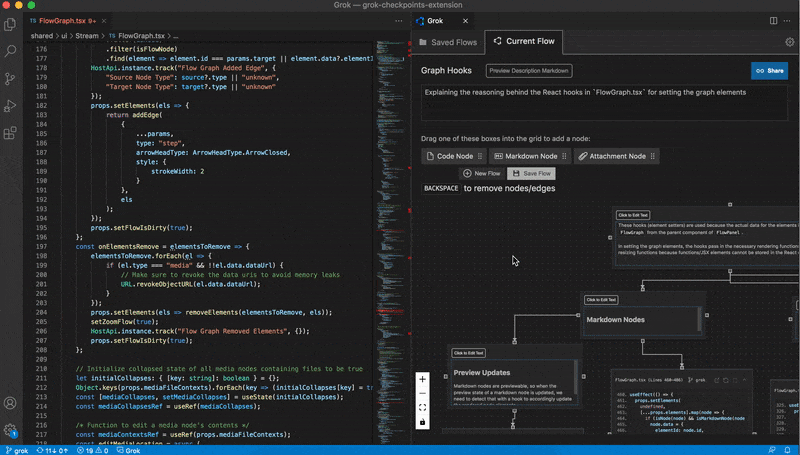Click Preview Description Markdown button
Image resolution: width=800 pixels, height=455 pixels.
point(529,71)
